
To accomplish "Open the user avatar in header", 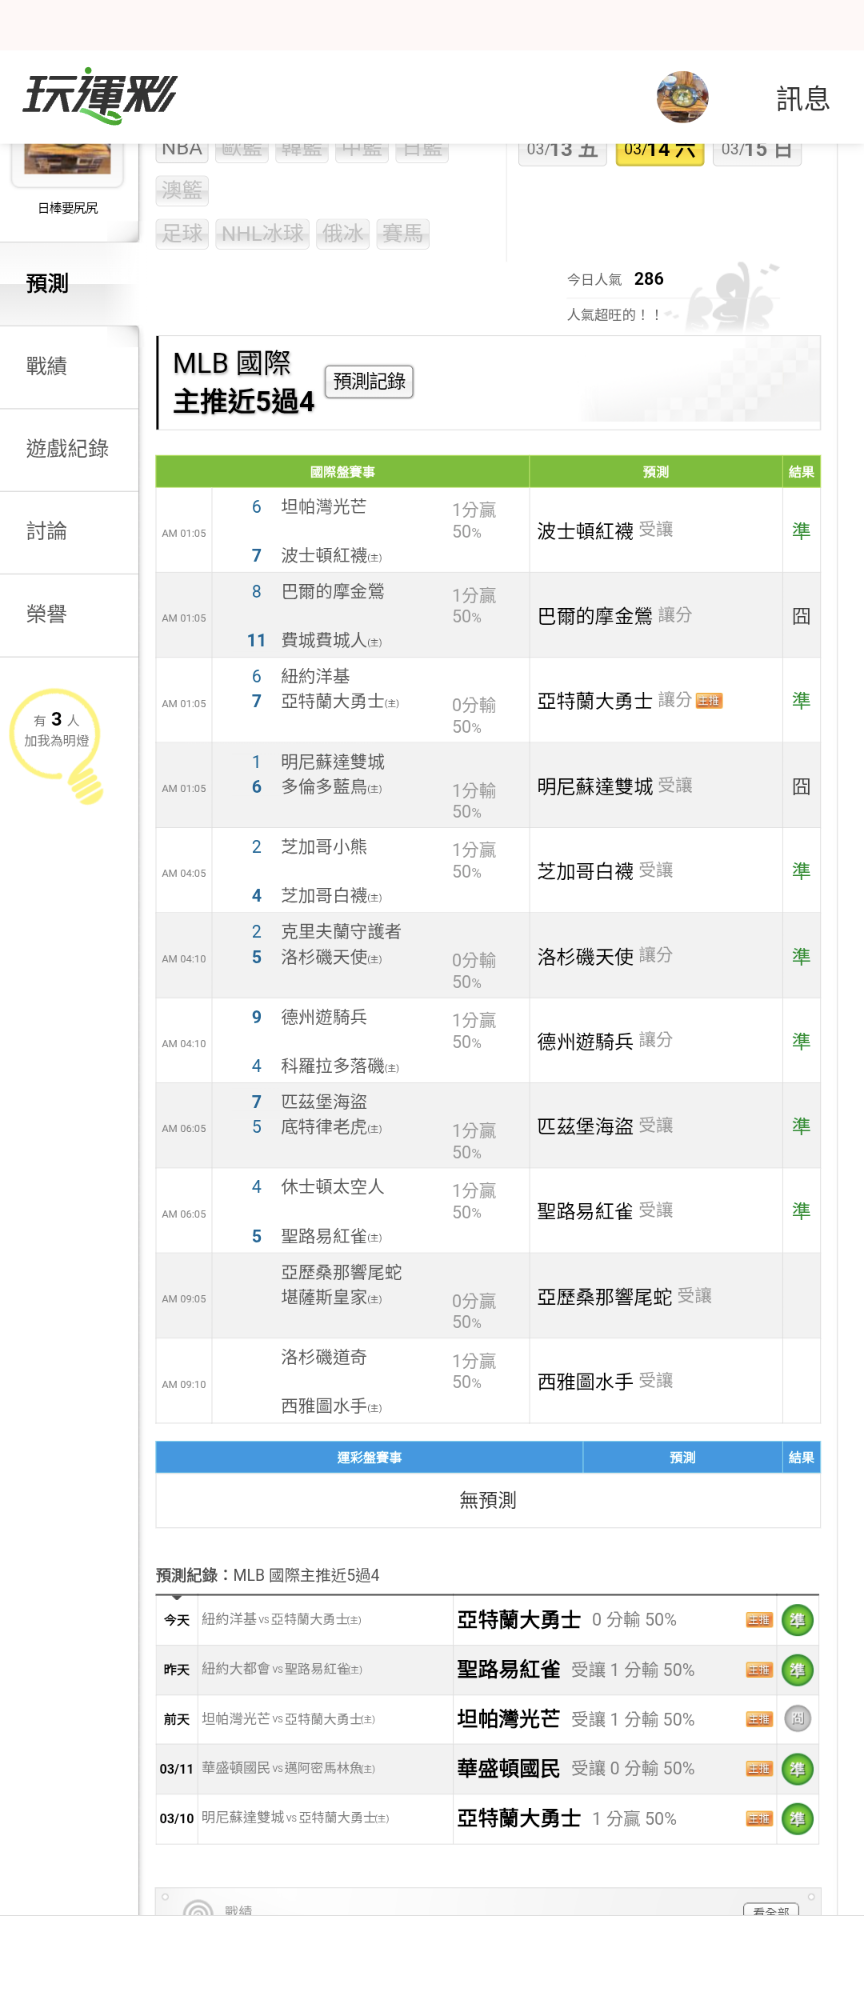I will (x=682, y=97).
